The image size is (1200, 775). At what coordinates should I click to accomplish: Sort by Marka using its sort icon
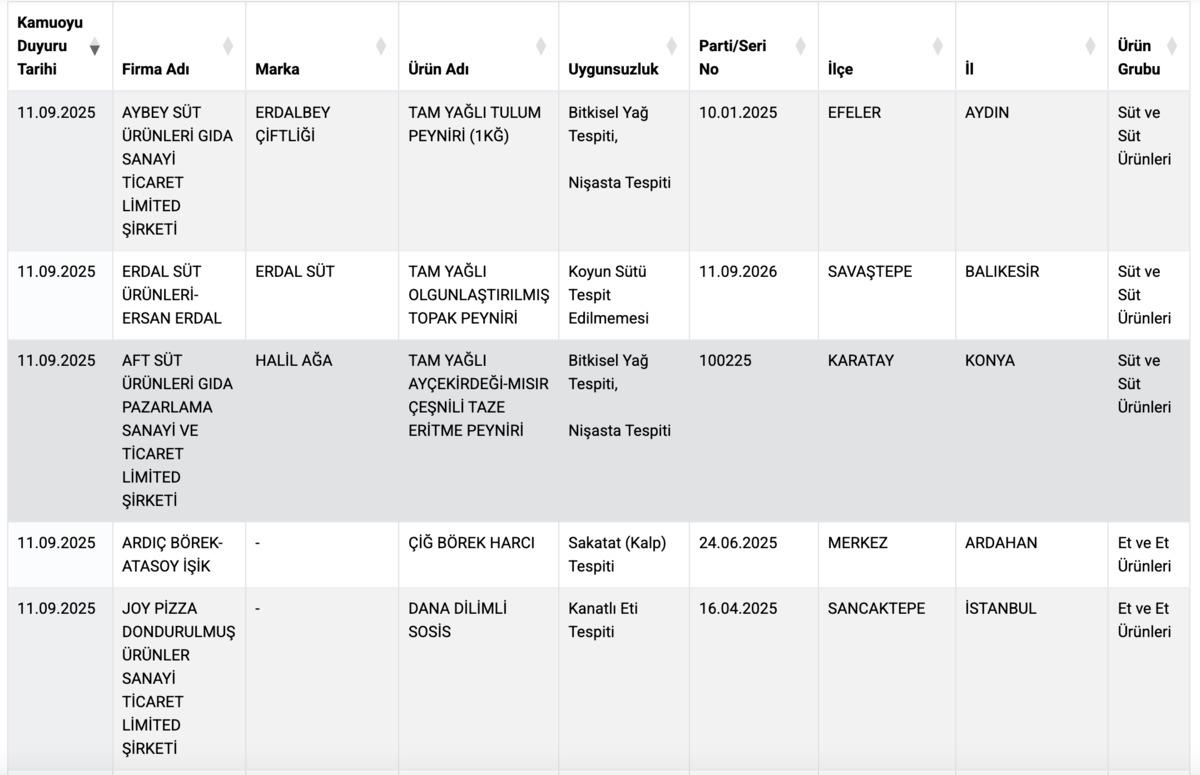pos(381,46)
